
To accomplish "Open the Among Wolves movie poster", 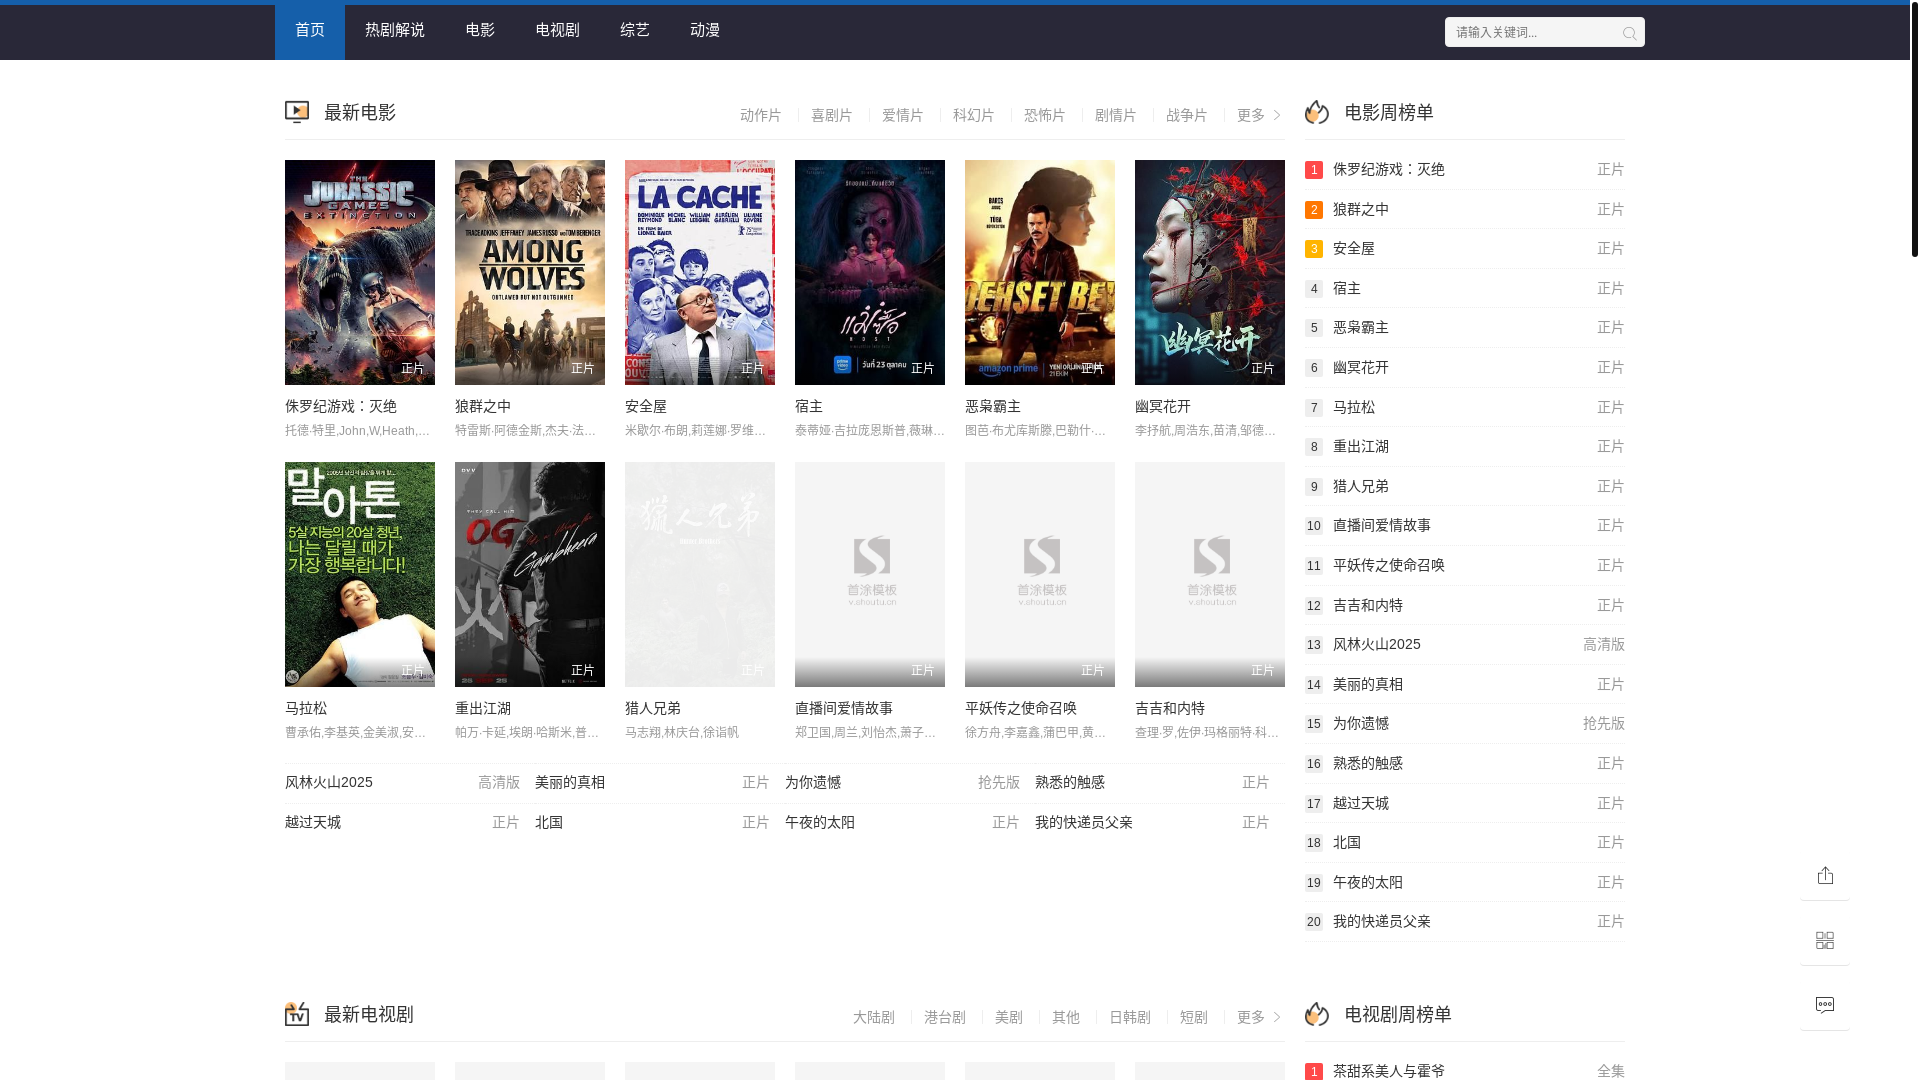I will point(530,272).
